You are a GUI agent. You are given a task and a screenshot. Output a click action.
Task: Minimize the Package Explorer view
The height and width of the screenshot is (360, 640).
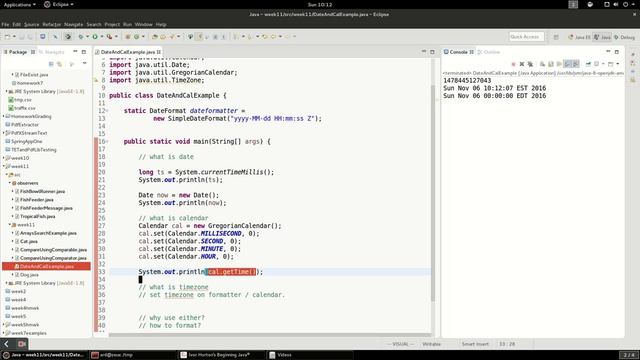[75, 52]
